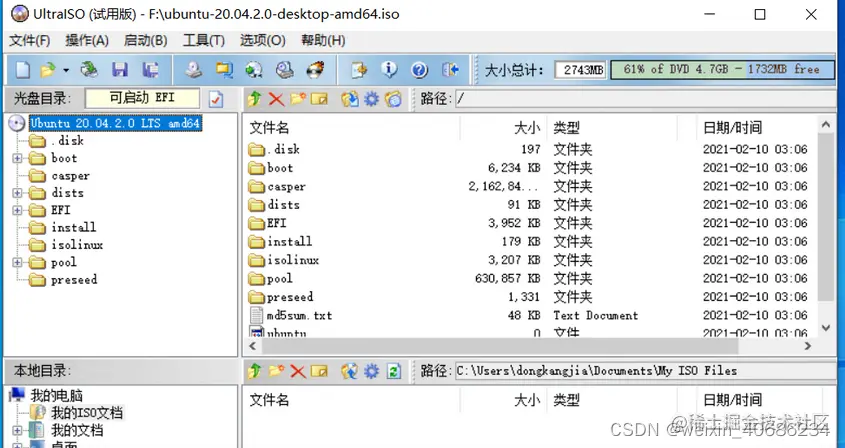
Task: Click the Add-to-image icon in local pane toolbar
Action: [350, 371]
